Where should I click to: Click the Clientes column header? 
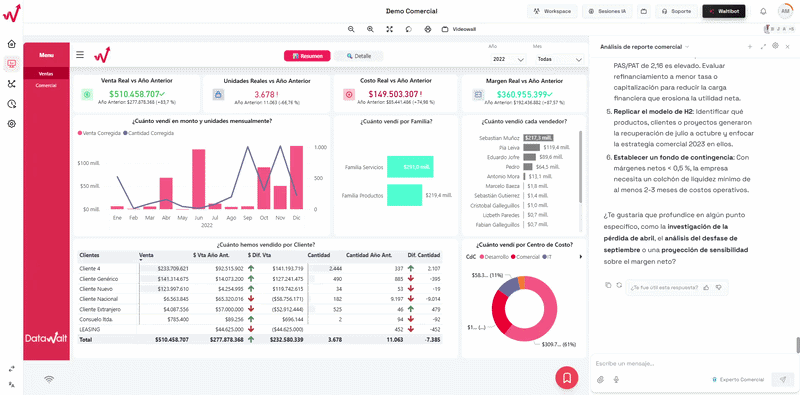89,255
